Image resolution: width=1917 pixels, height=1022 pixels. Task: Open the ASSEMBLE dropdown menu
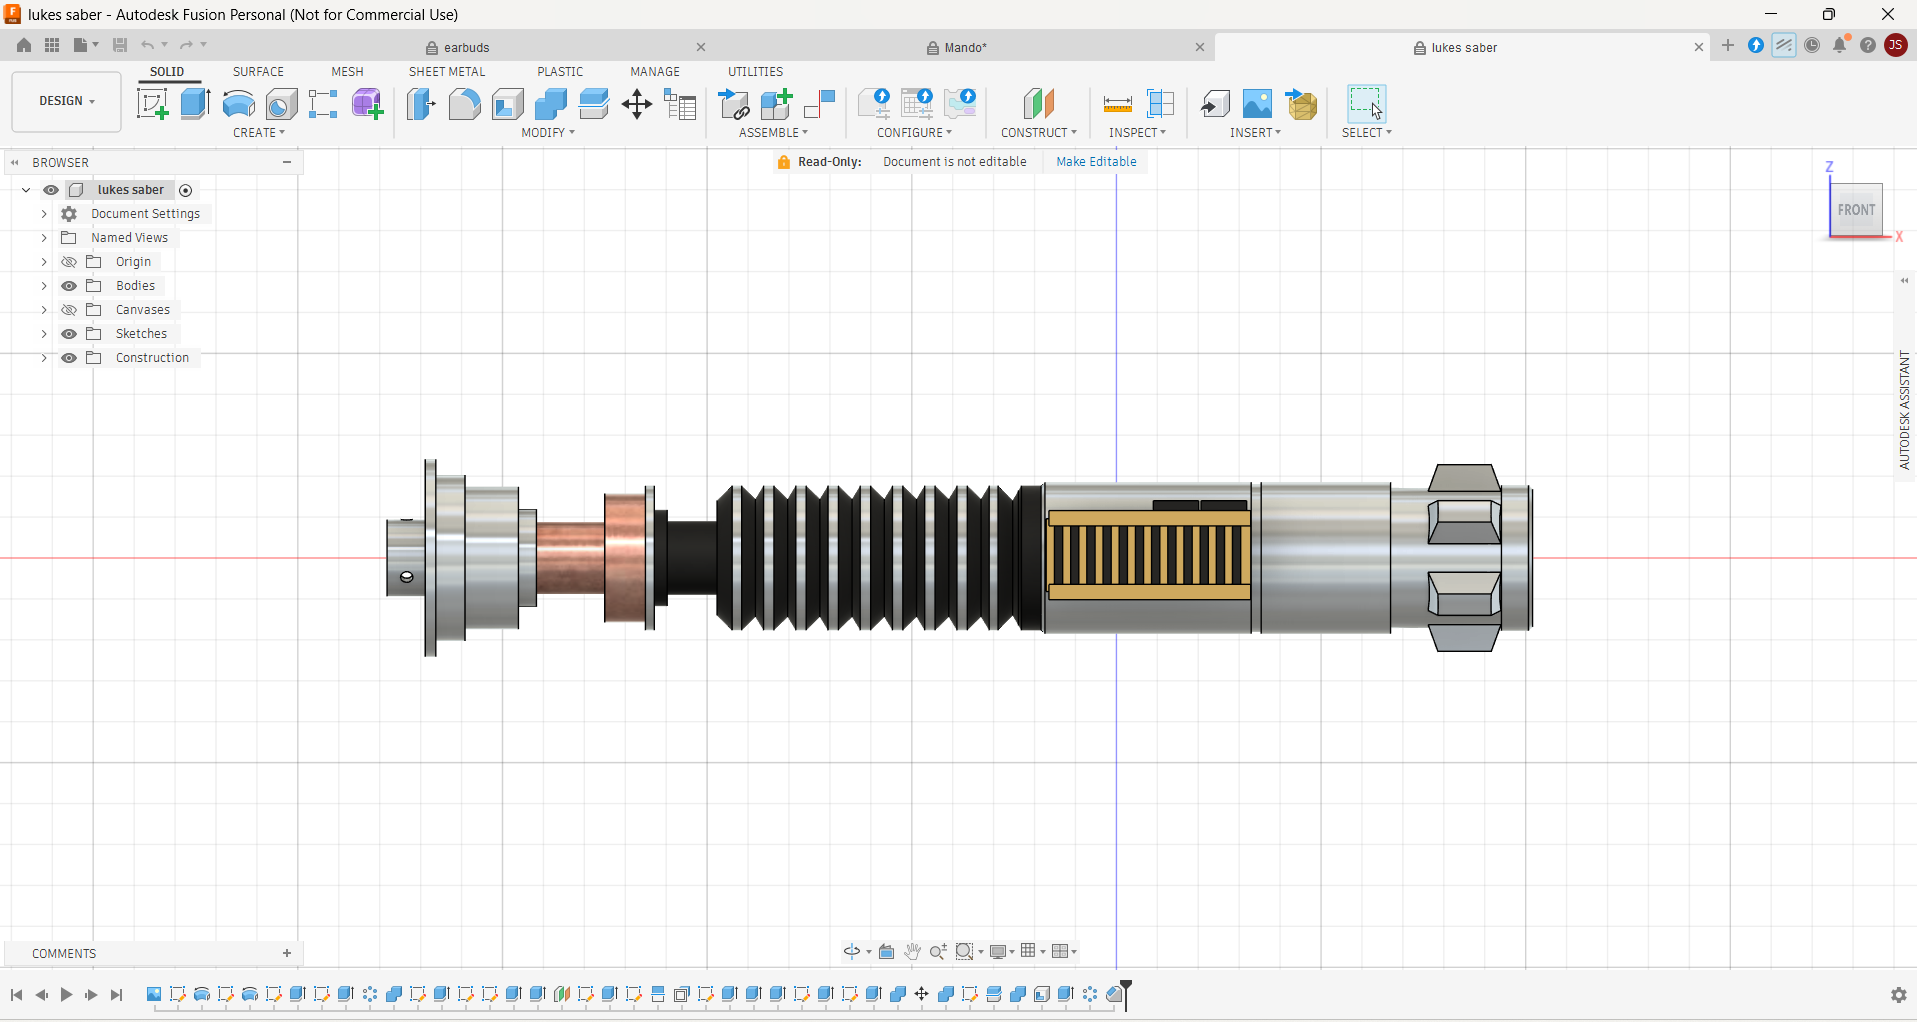point(773,133)
